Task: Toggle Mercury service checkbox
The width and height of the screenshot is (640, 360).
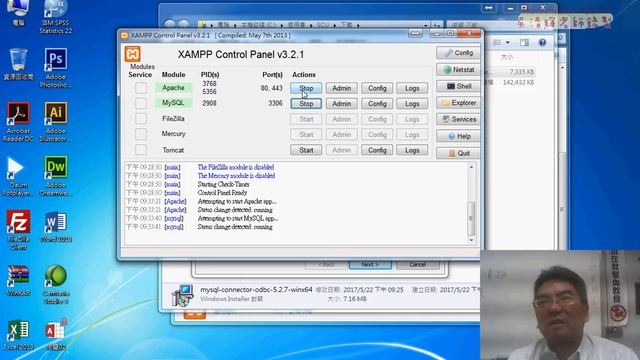Action: (x=141, y=134)
